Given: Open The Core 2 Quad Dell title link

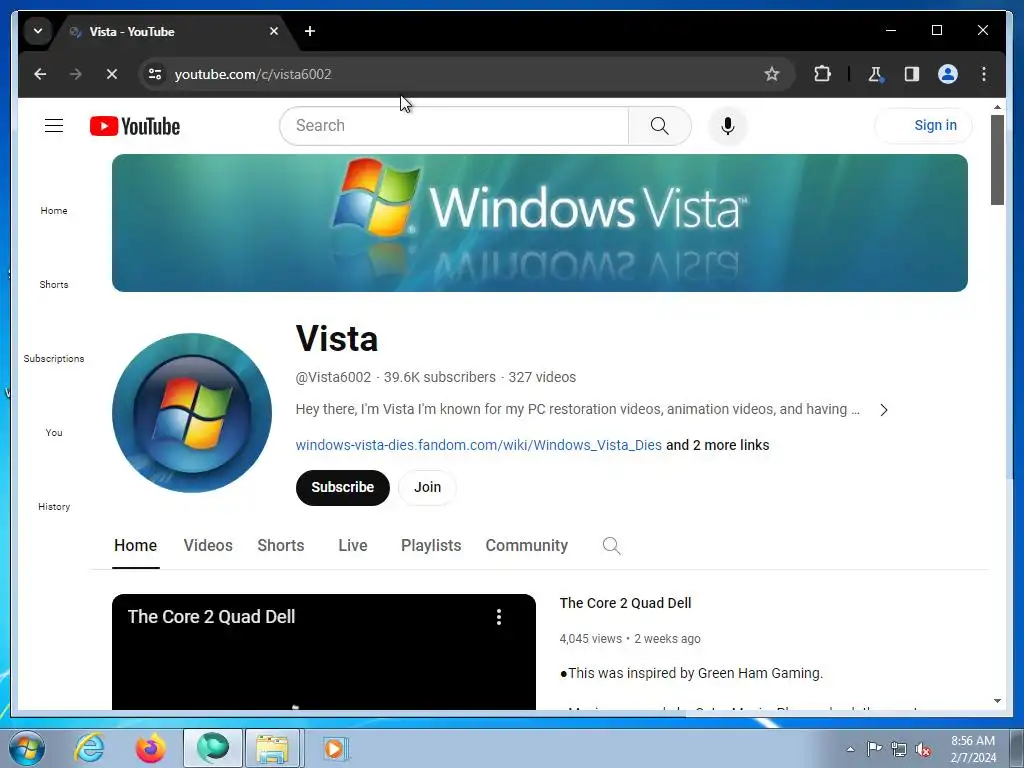Looking at the screenshot, I should pos(625,603).
